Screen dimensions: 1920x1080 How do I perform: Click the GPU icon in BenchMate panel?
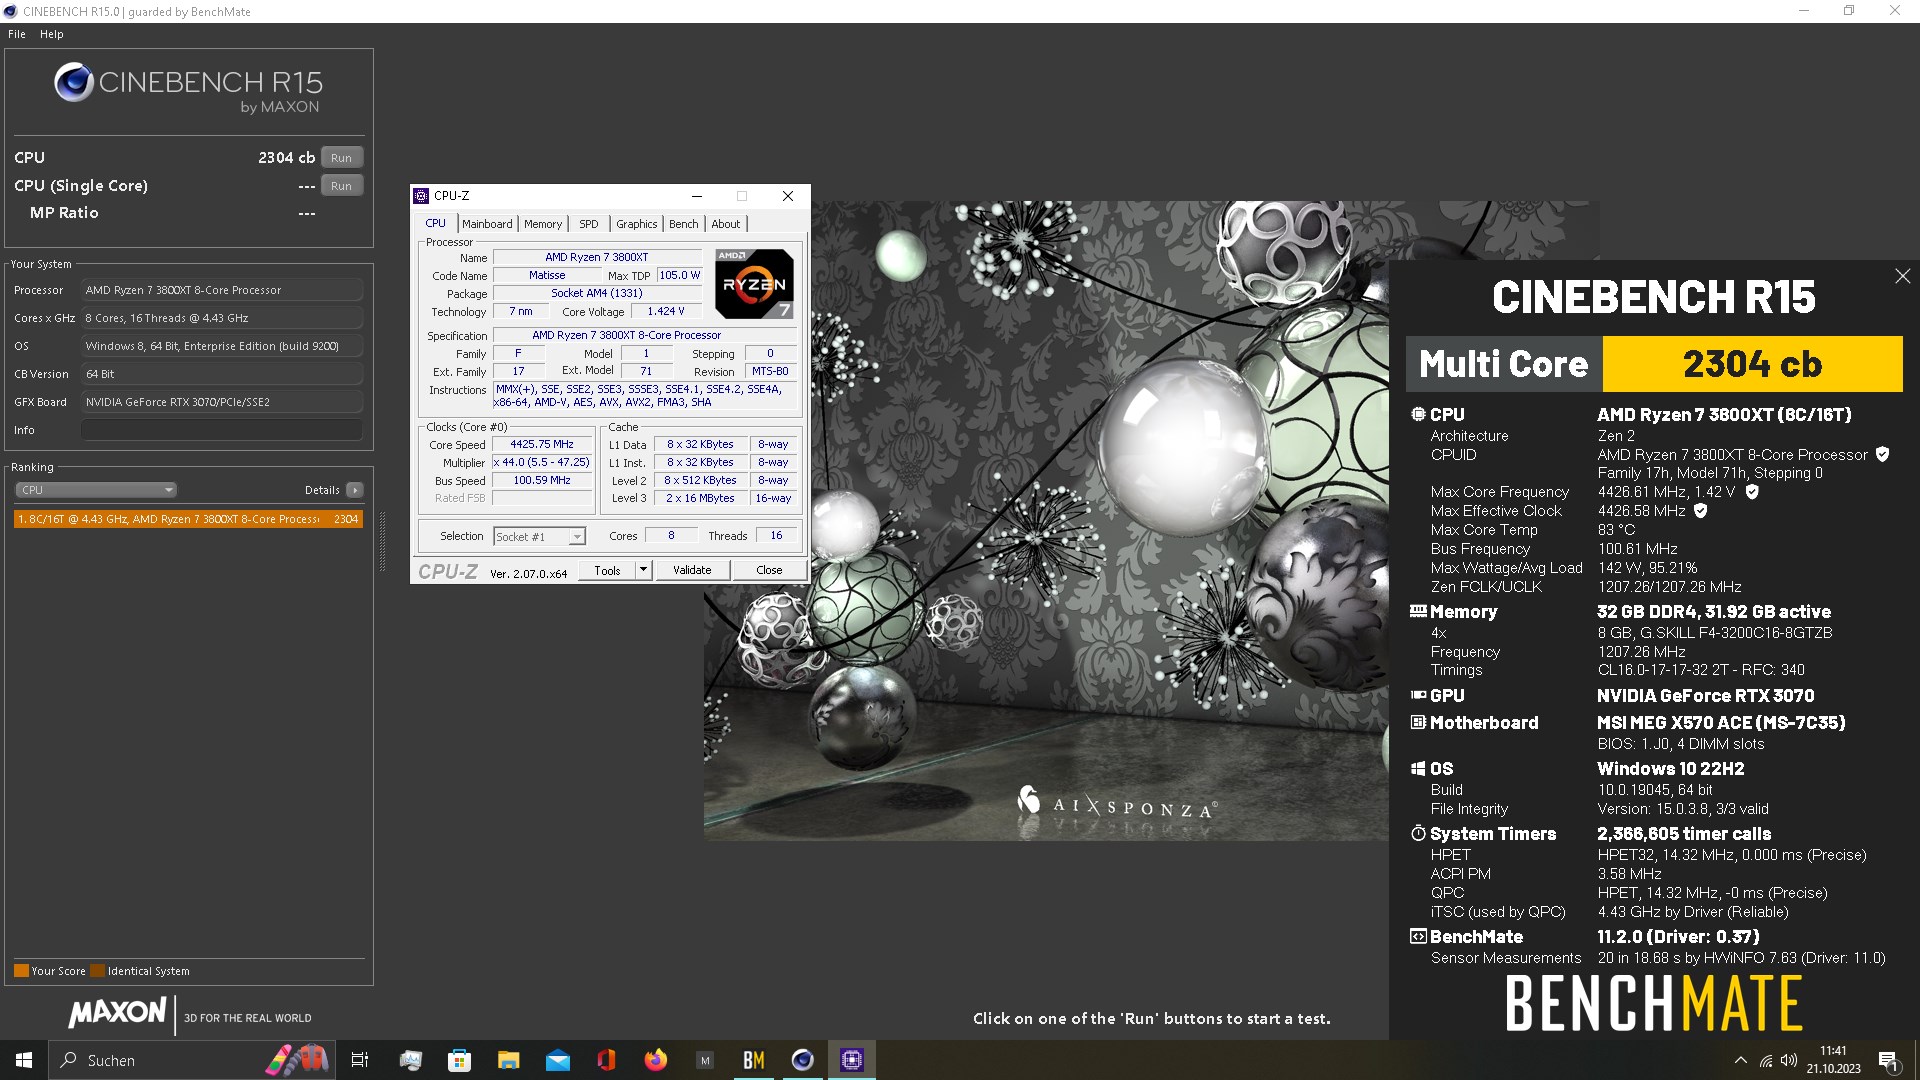click(x=1418, y=695)
